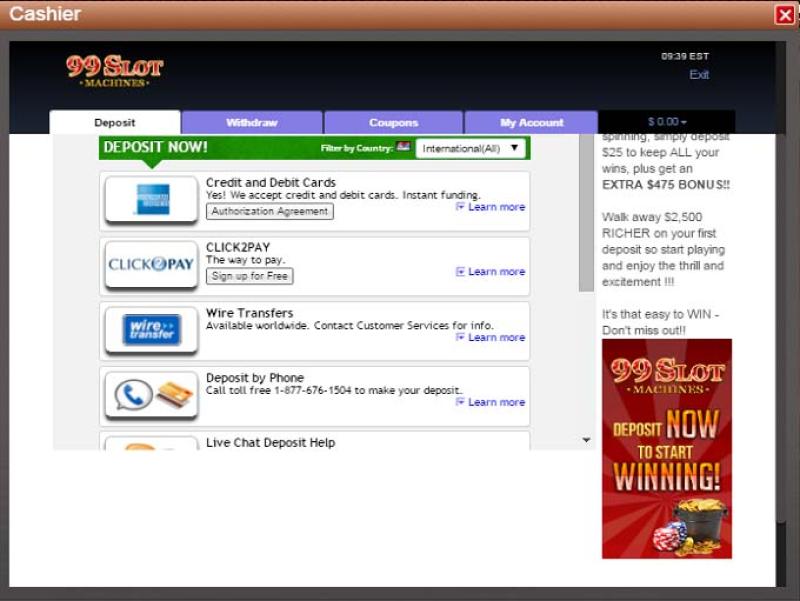Click the country flag icon beside filter

(404, 148)
